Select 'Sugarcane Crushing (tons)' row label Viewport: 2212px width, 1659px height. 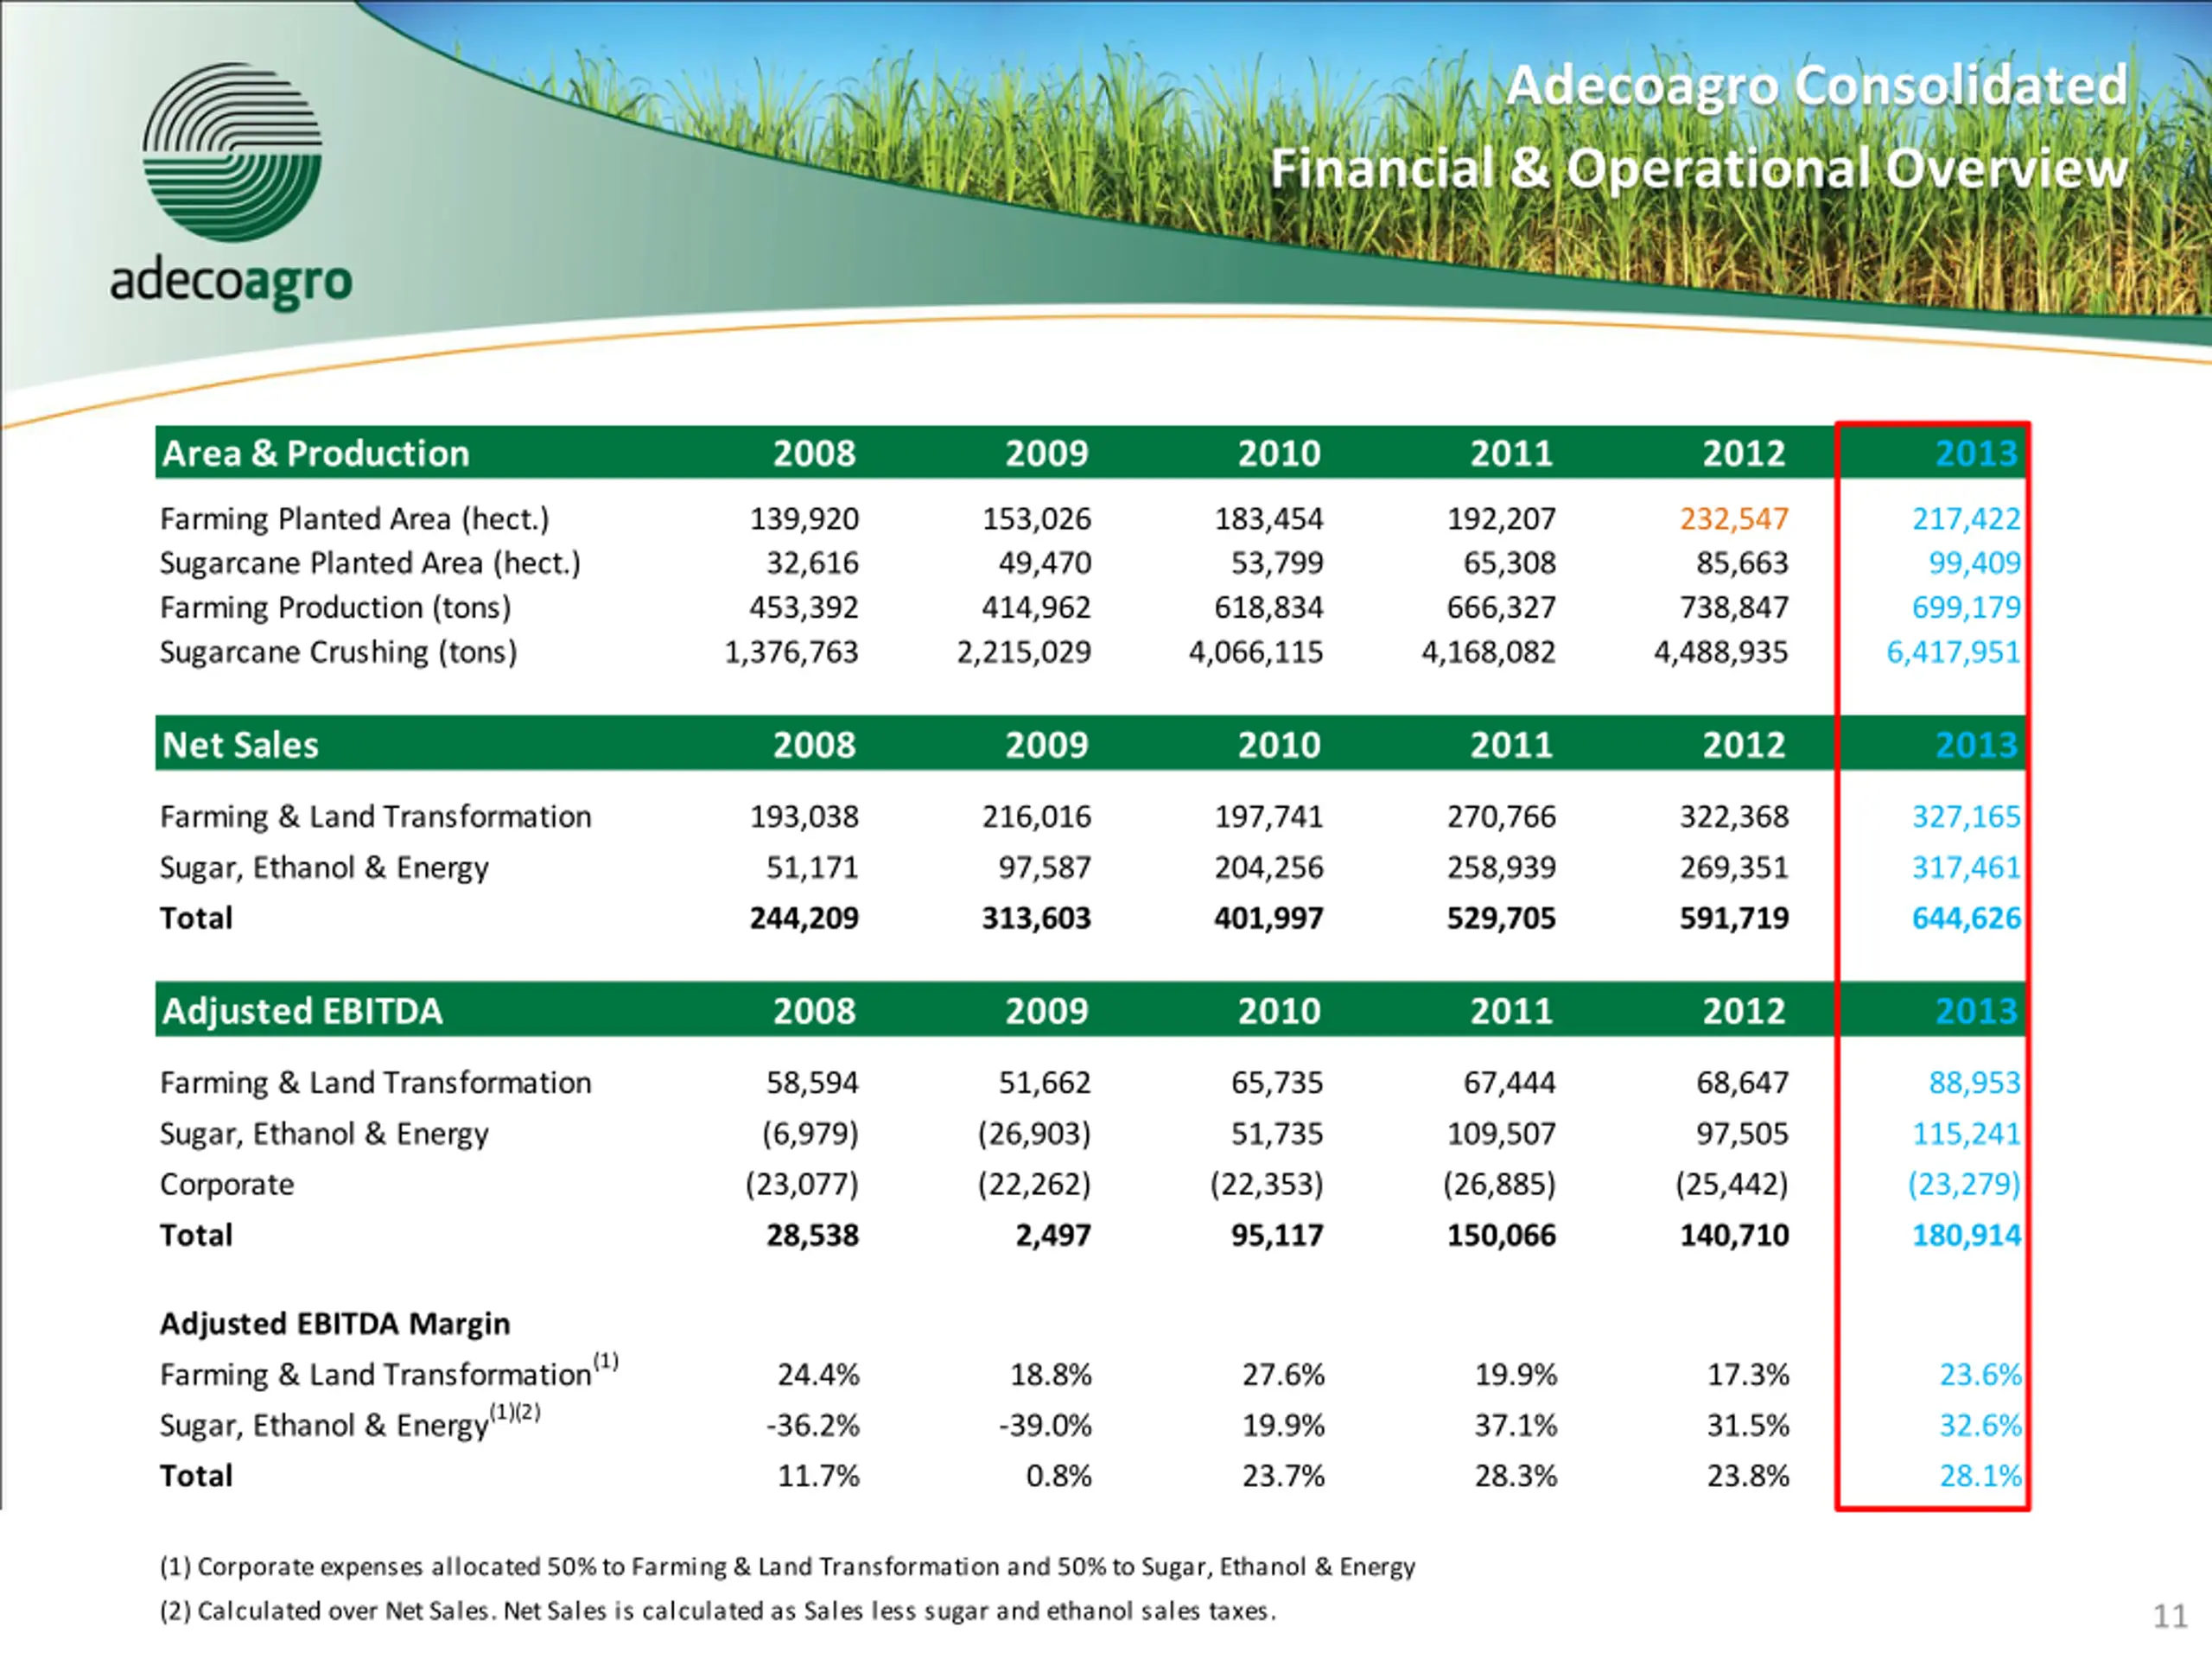338,652
